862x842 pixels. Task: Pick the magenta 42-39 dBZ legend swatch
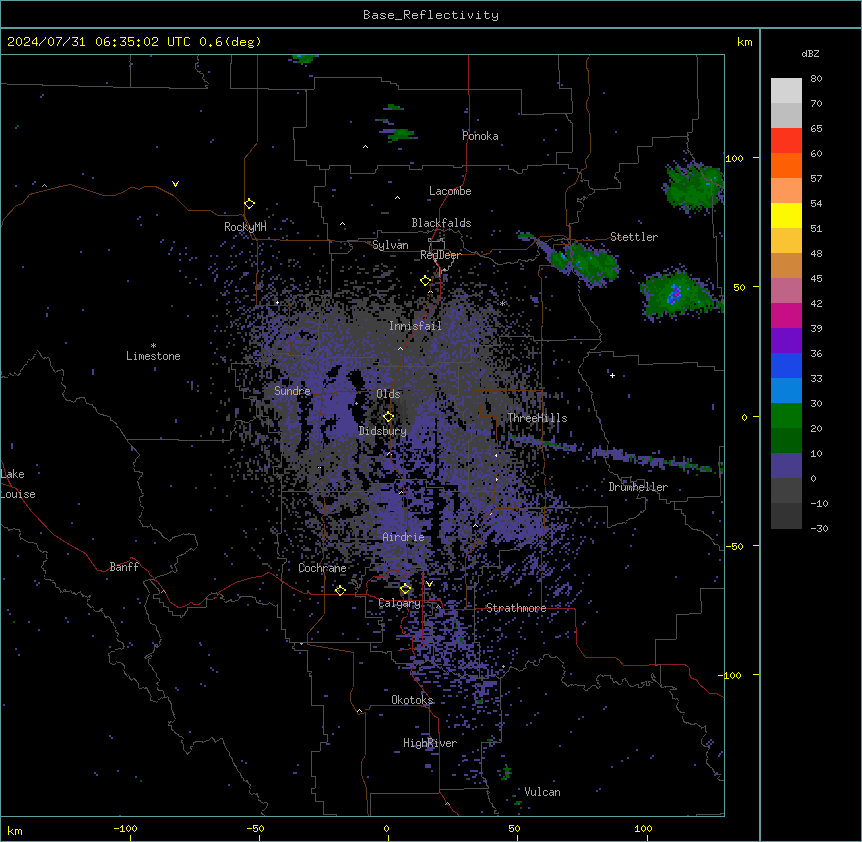point(786,315)
